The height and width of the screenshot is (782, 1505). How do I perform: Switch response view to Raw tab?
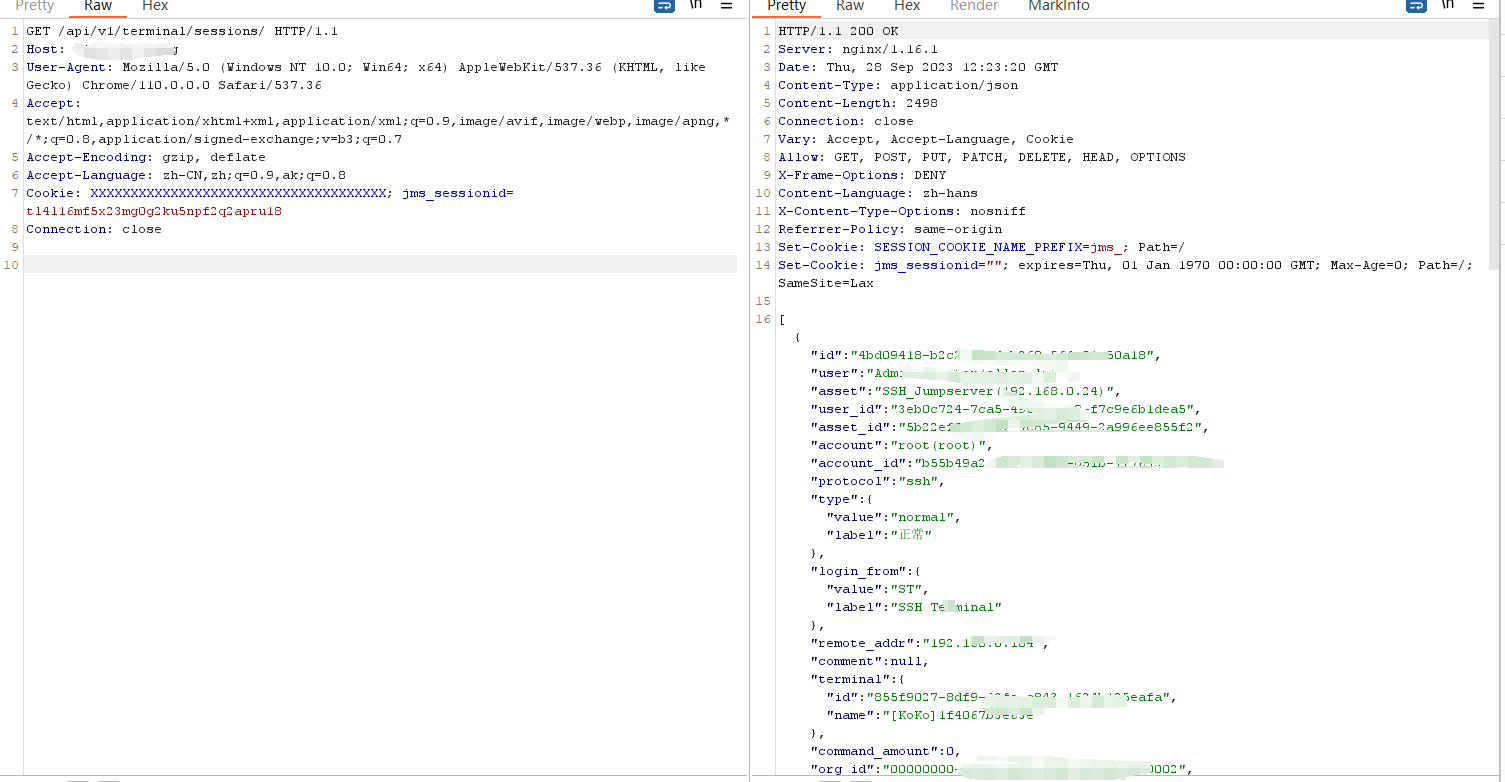click(x=850, y=6)
